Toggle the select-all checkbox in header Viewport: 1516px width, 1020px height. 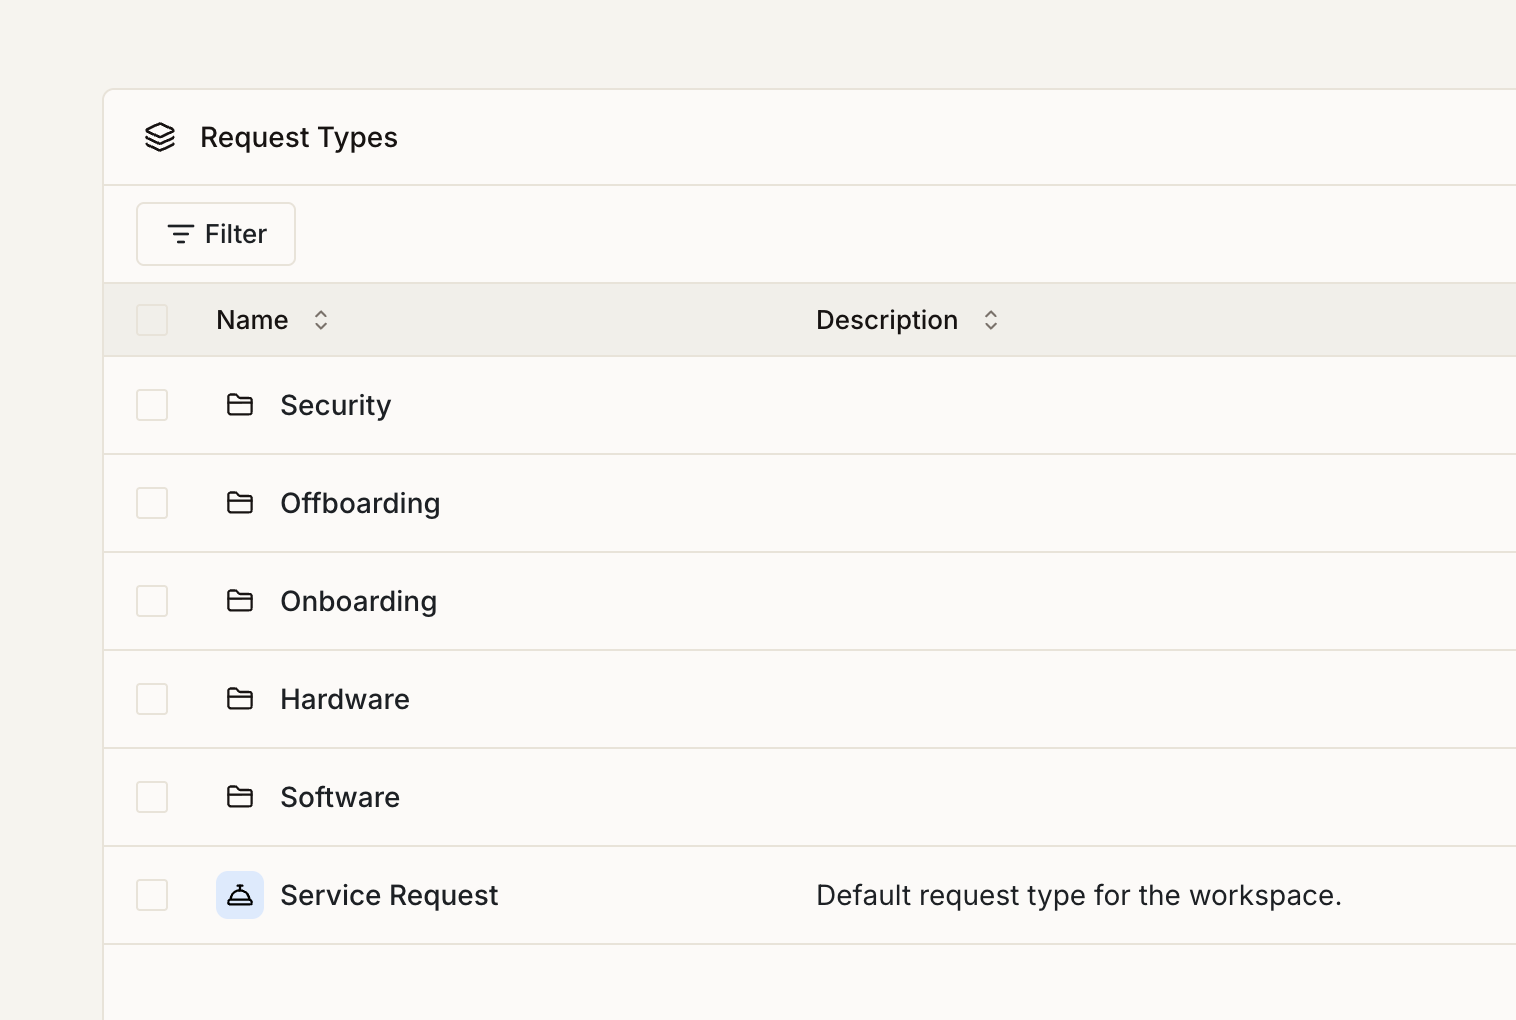pos(152,320)
